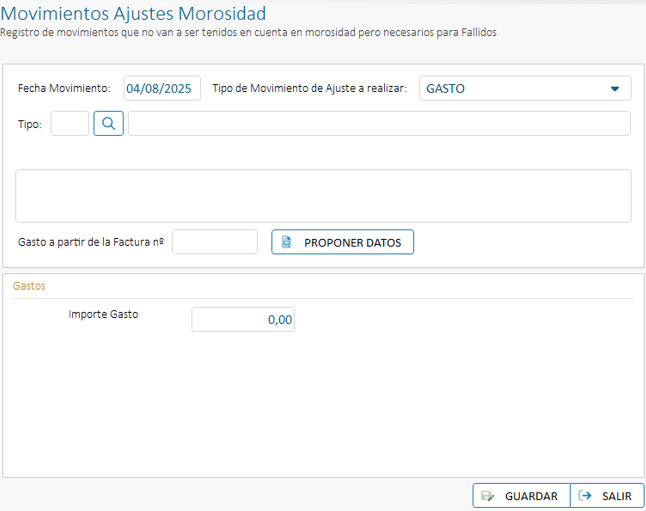Click the exit arrow icon inside SALIR
The height and width of the screenshot is (511, 646).
coord(585,496)
